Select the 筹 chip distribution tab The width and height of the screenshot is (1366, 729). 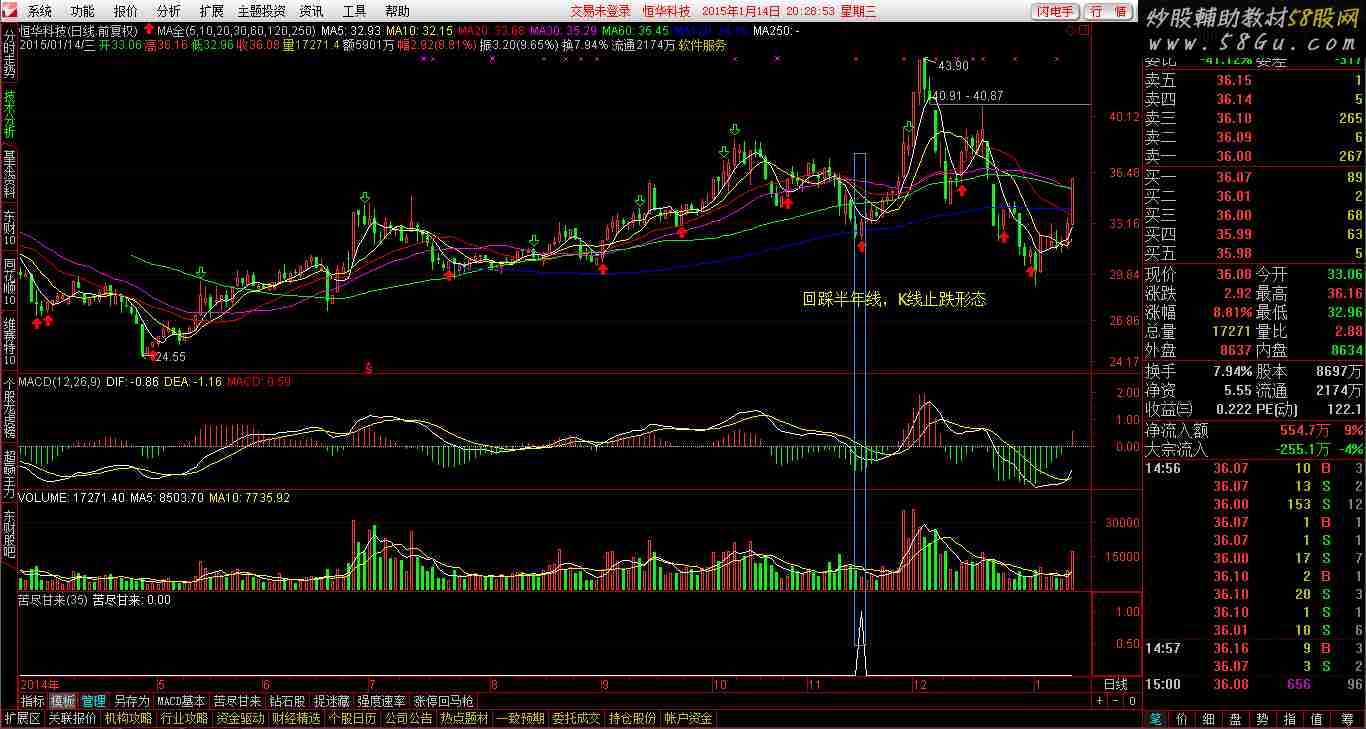[1347, 718]
